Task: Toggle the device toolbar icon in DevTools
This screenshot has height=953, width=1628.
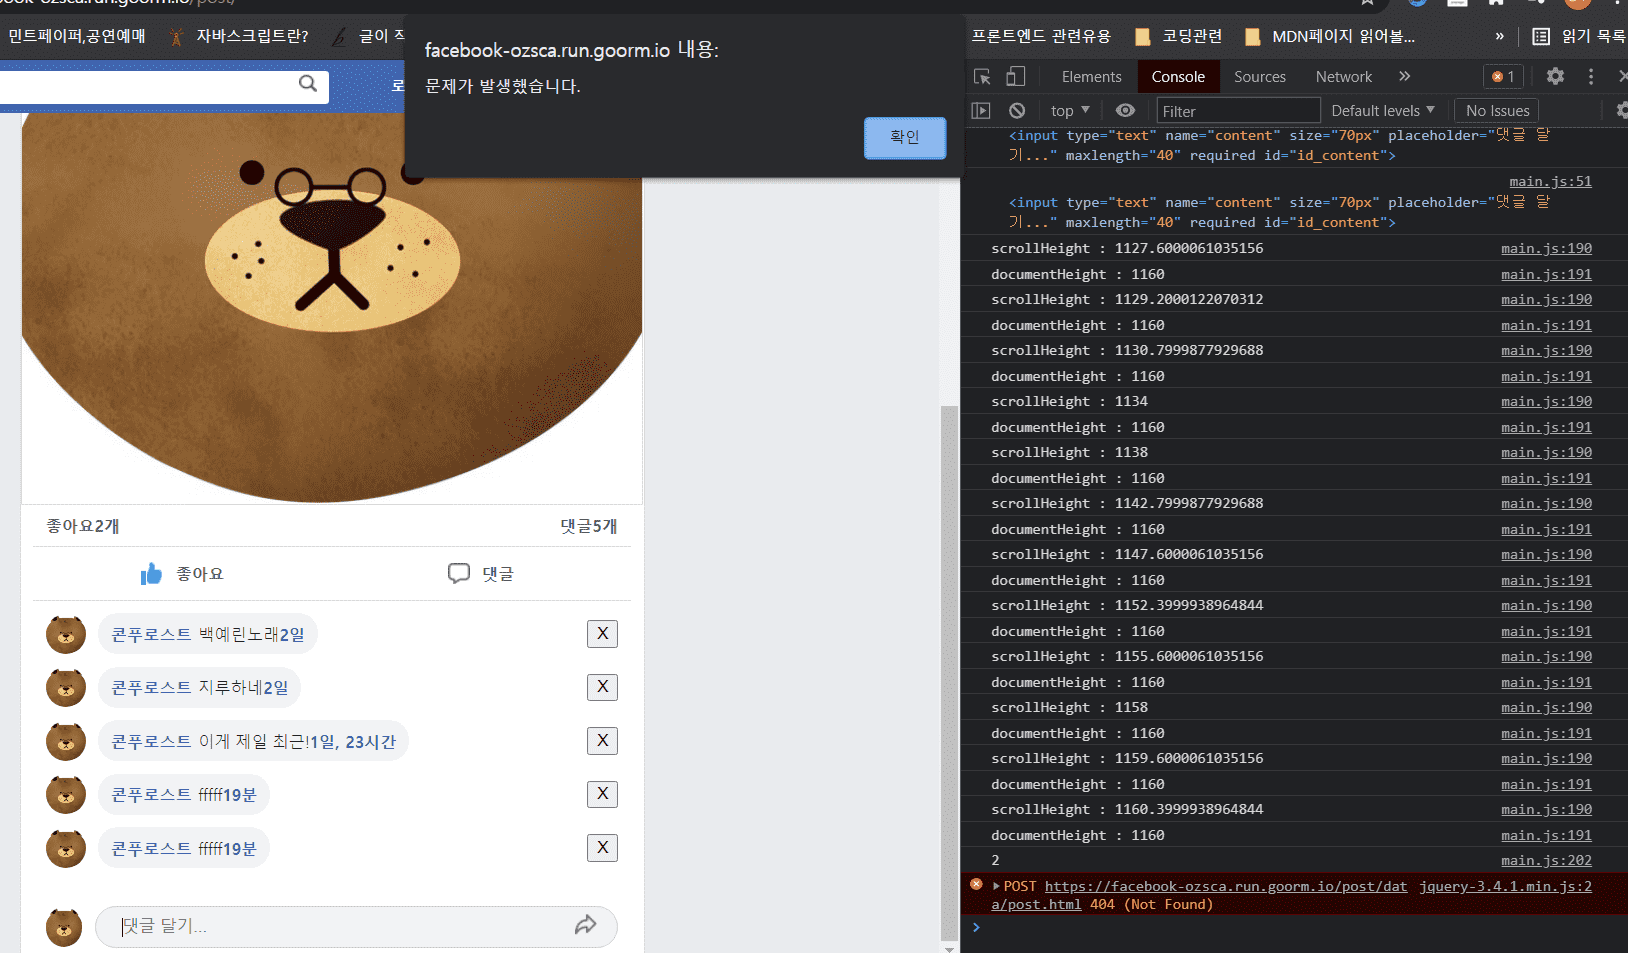Action: pyautogui.click(x=1015, y=77)
